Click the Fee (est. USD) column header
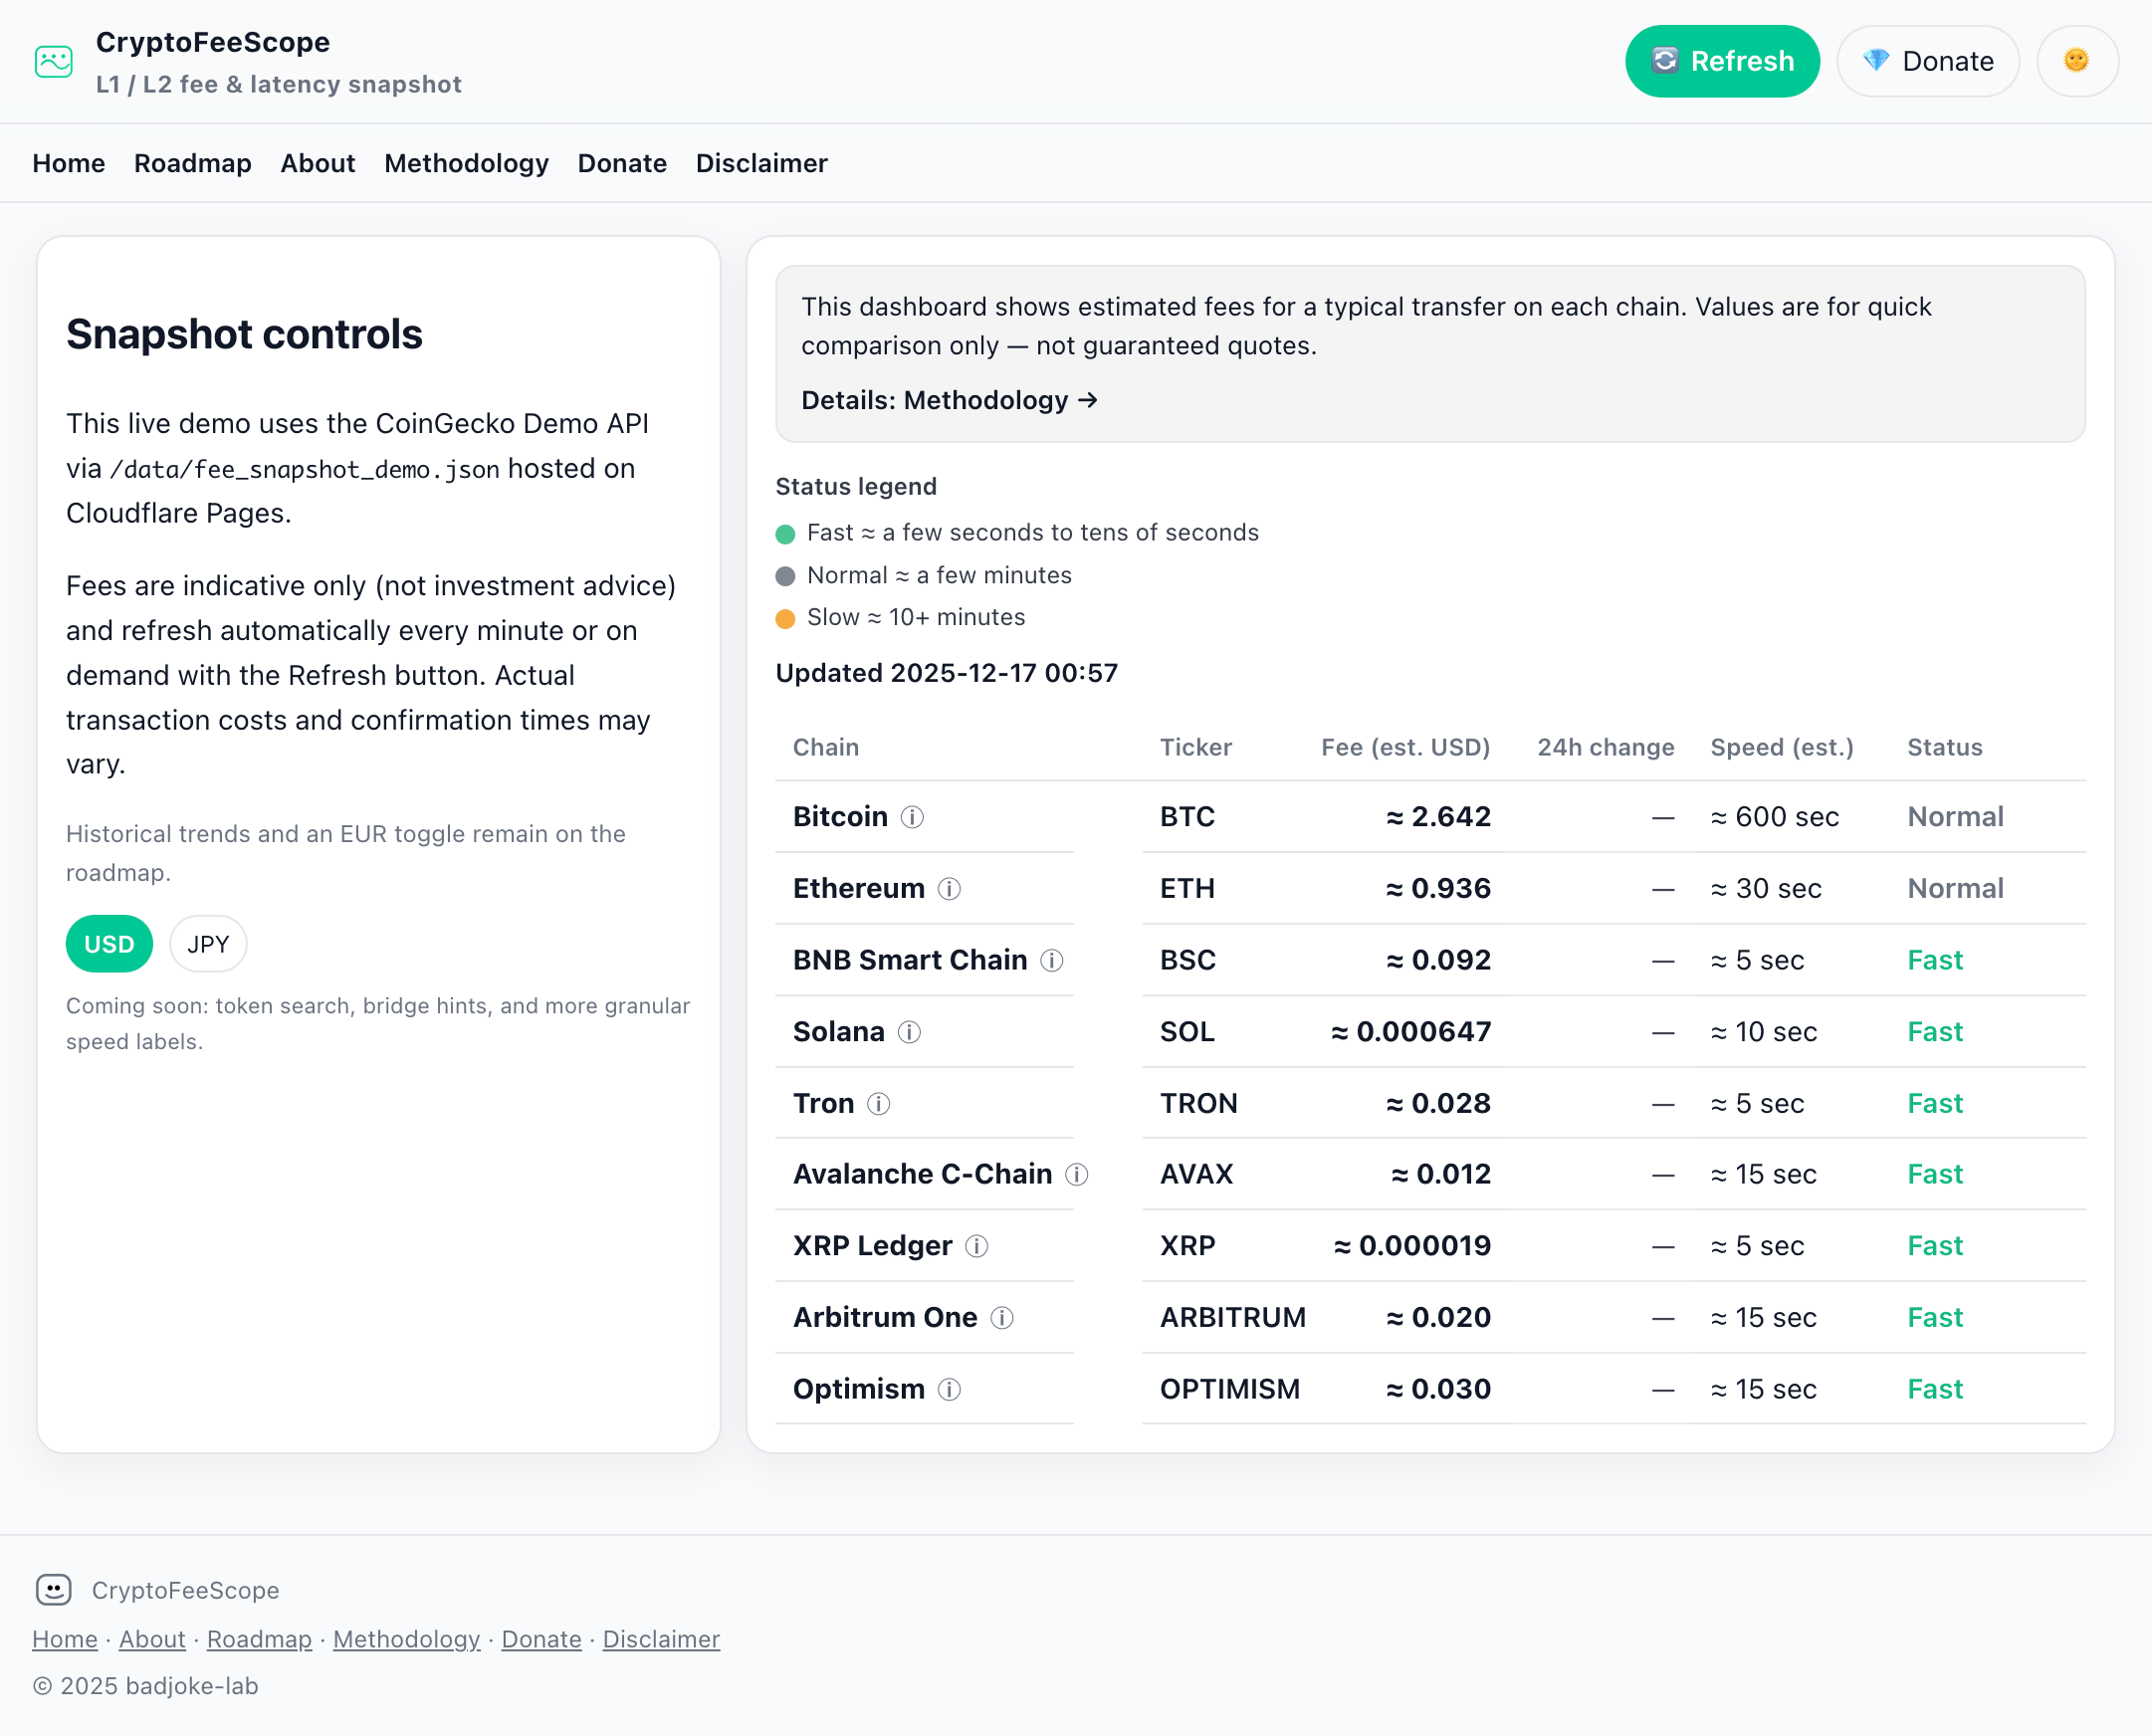This screenshot has width=2152, height=1736. click(x=1404, y=748)
